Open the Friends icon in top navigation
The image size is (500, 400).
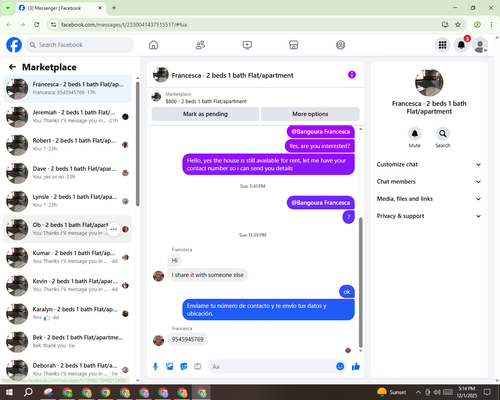pyautogui.click(x=200, y=45)
